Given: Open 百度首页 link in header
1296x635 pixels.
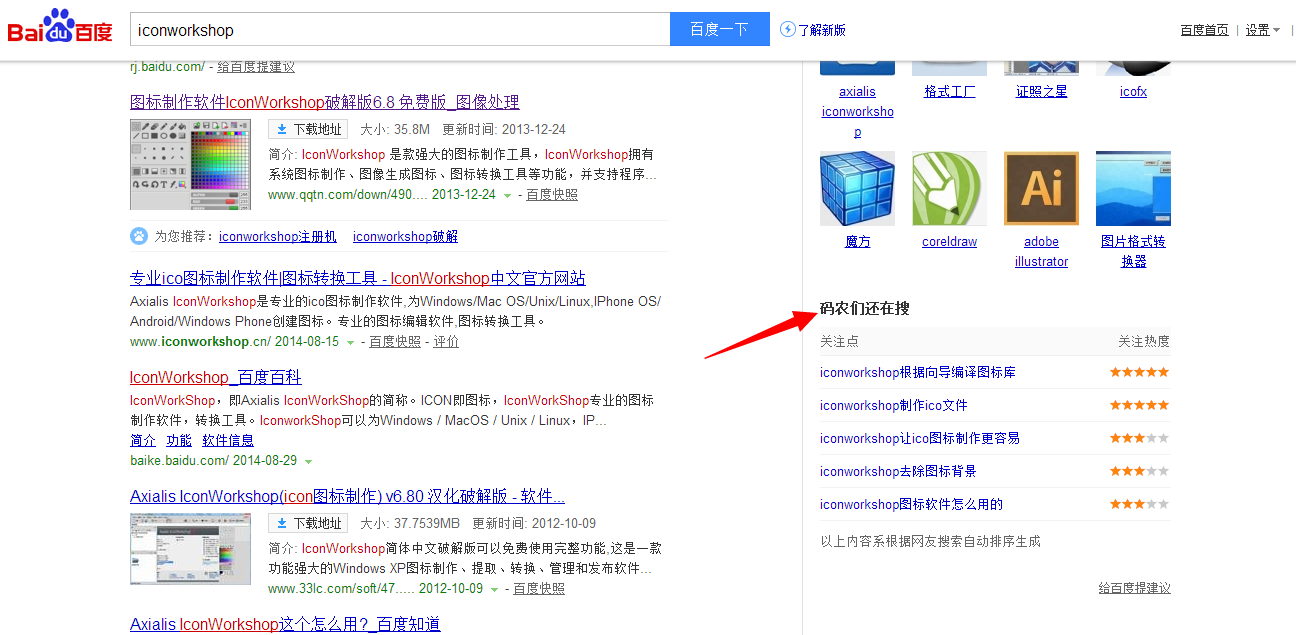Looking at the screenshot, I should click(1204, 30).
